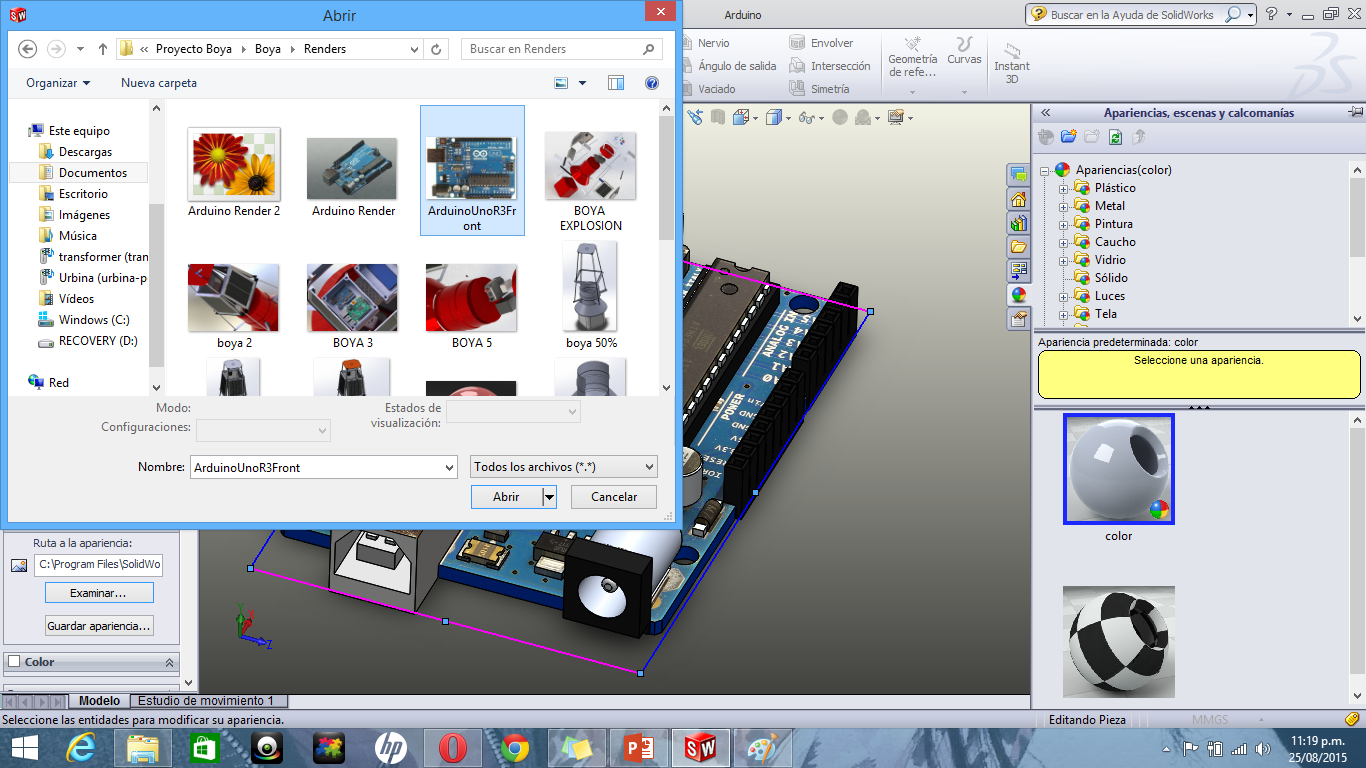Select the gray color appearance sphere swatch
This screenshot has height=768, width=1366.
tap(1119, 469)
